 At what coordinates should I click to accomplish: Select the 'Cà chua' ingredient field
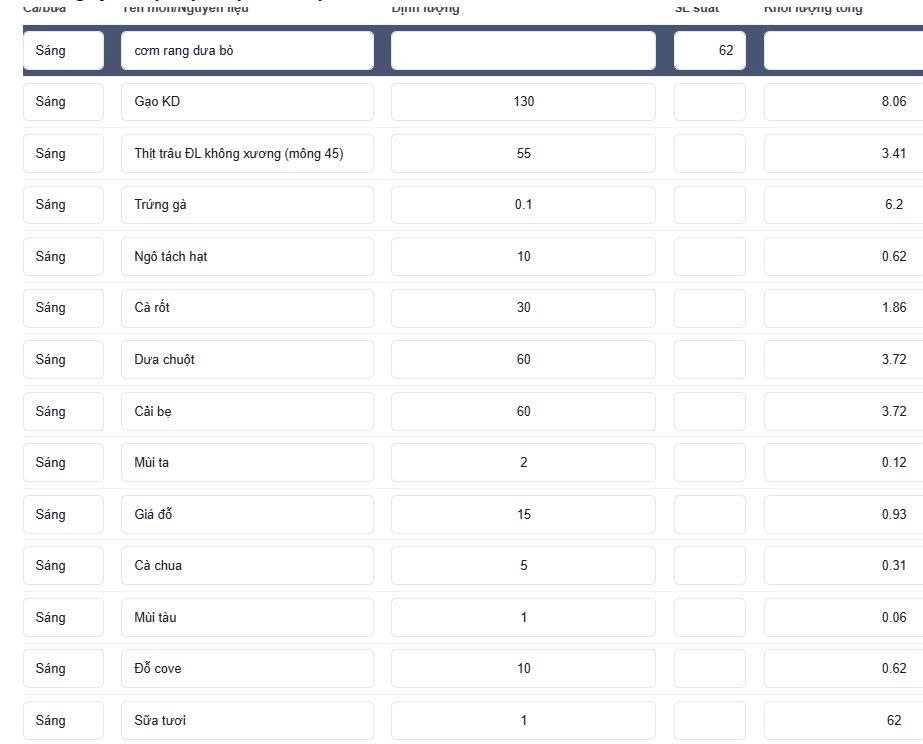[x=247, y=566]
